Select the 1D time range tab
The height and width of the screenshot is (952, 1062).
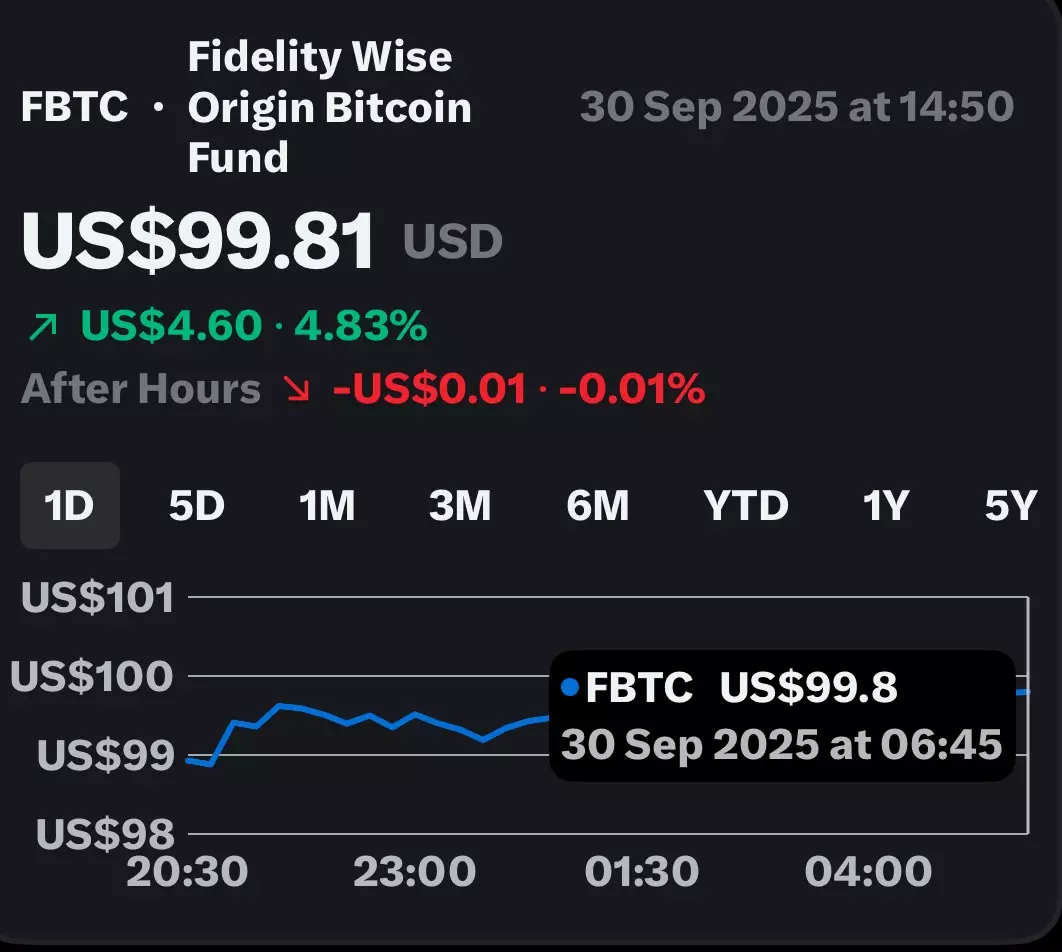[x=70, y=506]
